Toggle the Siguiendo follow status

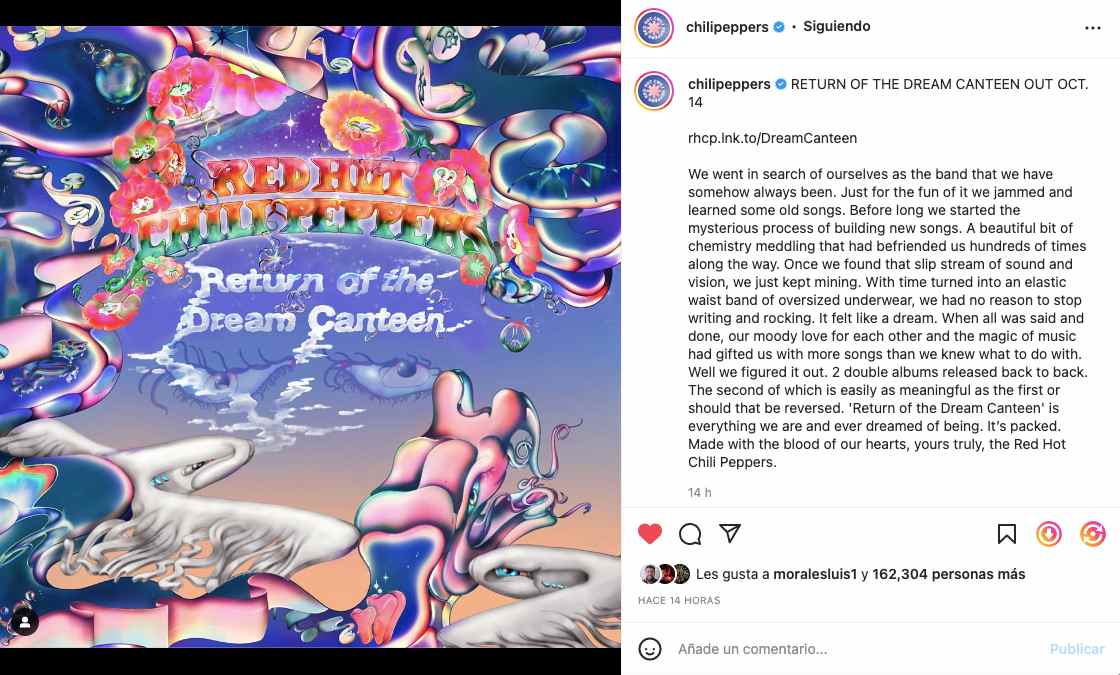[x=836, y=26]
